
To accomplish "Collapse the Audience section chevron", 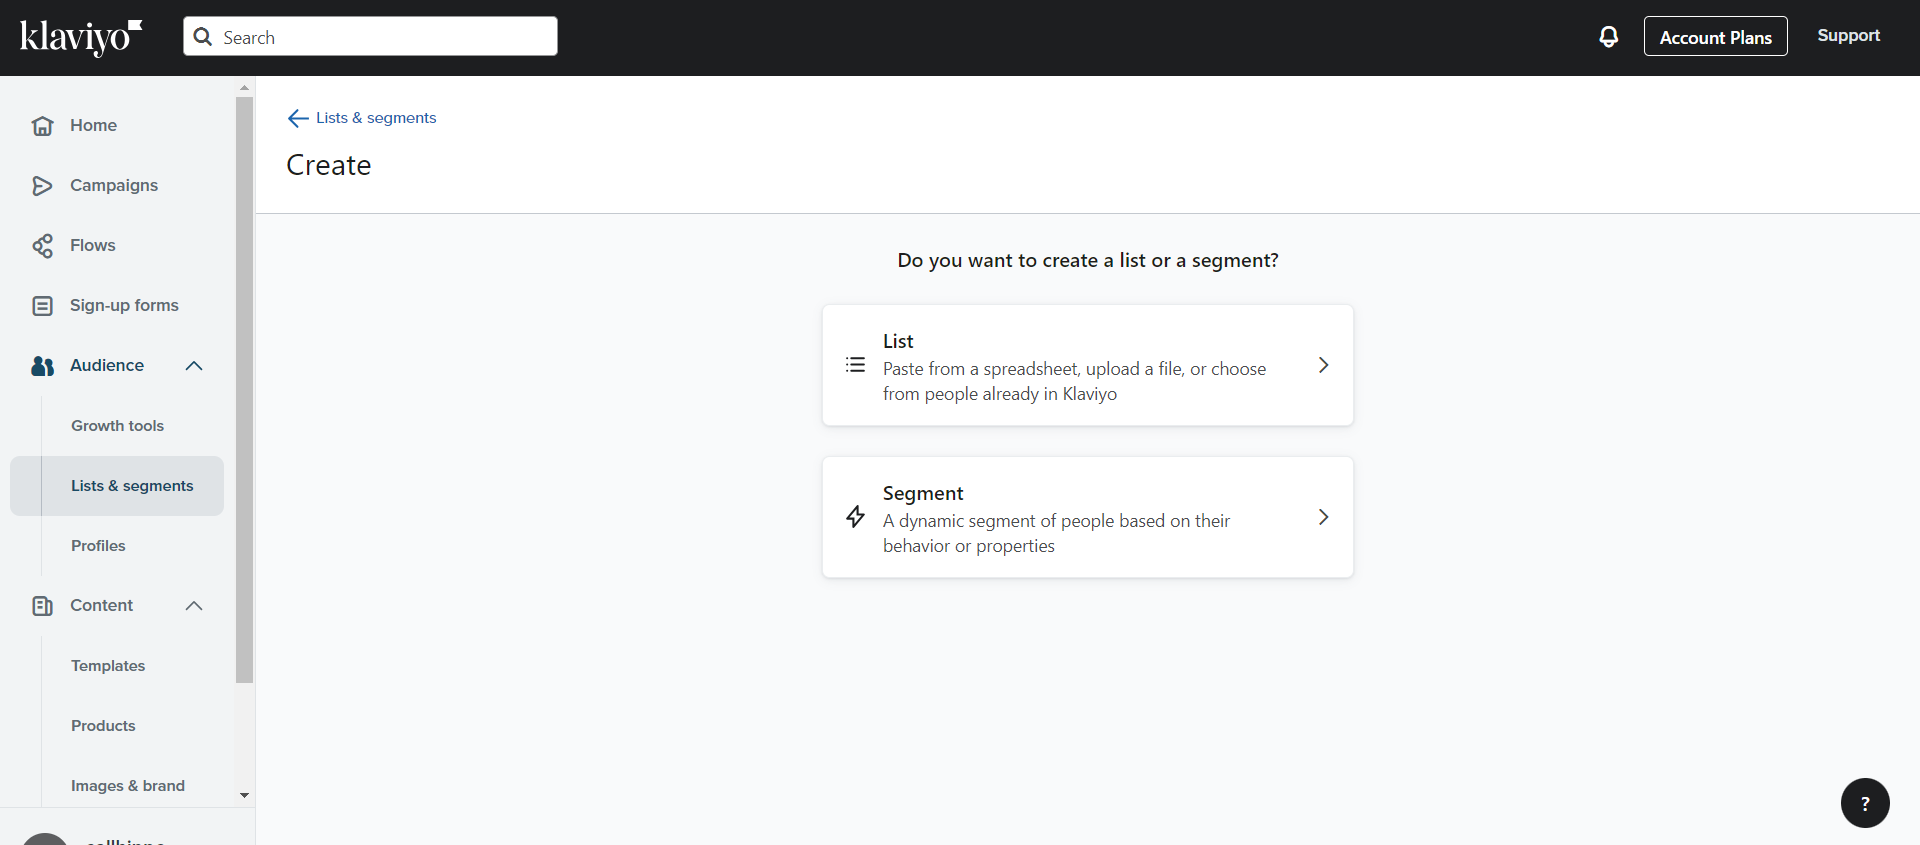I will (x=194, y=365).
